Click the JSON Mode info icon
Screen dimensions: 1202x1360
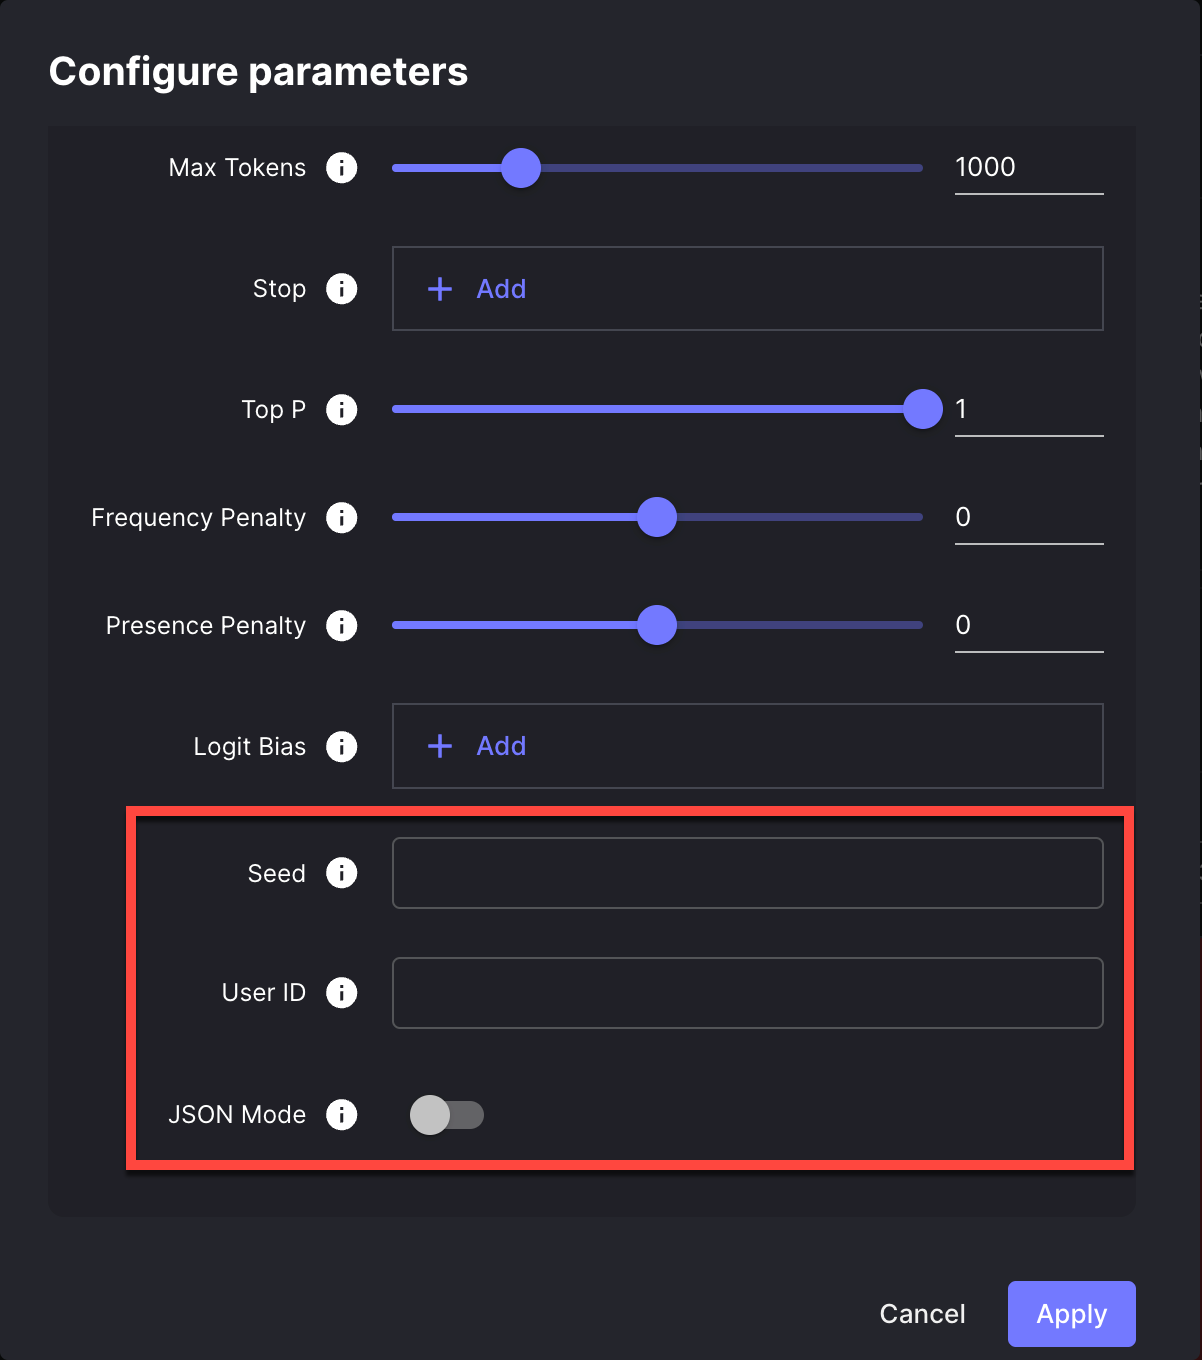tap(341, 1114)
